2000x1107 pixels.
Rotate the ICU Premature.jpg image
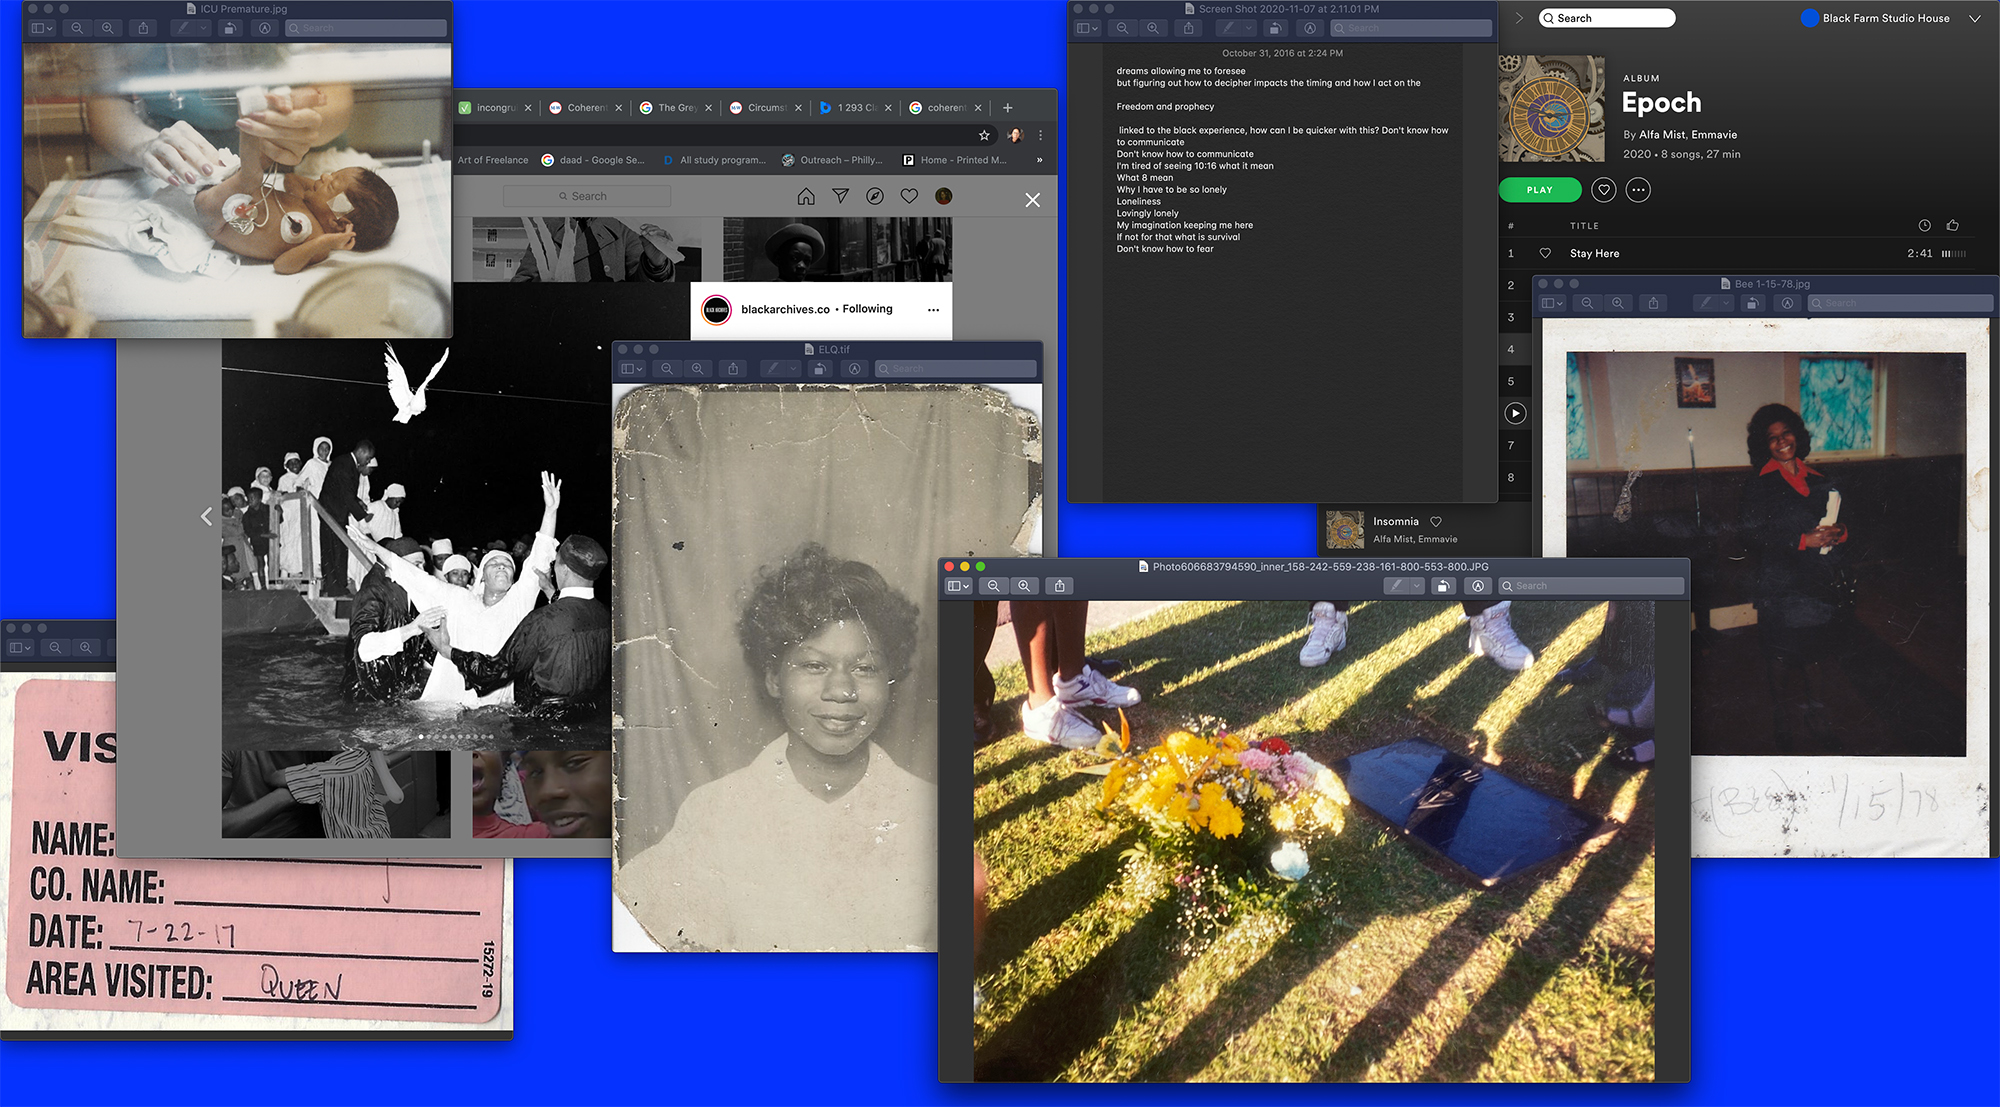tap(230, 28)
